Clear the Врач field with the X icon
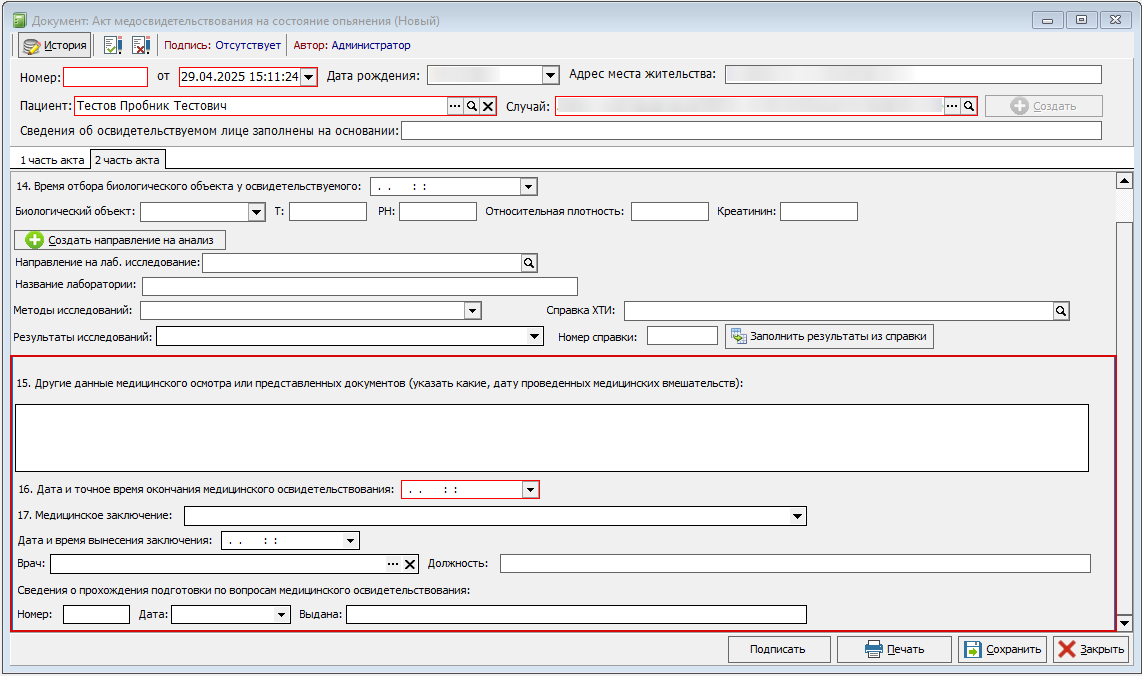This screenshot has height=676, width=1142. click(x=410, y=564)
